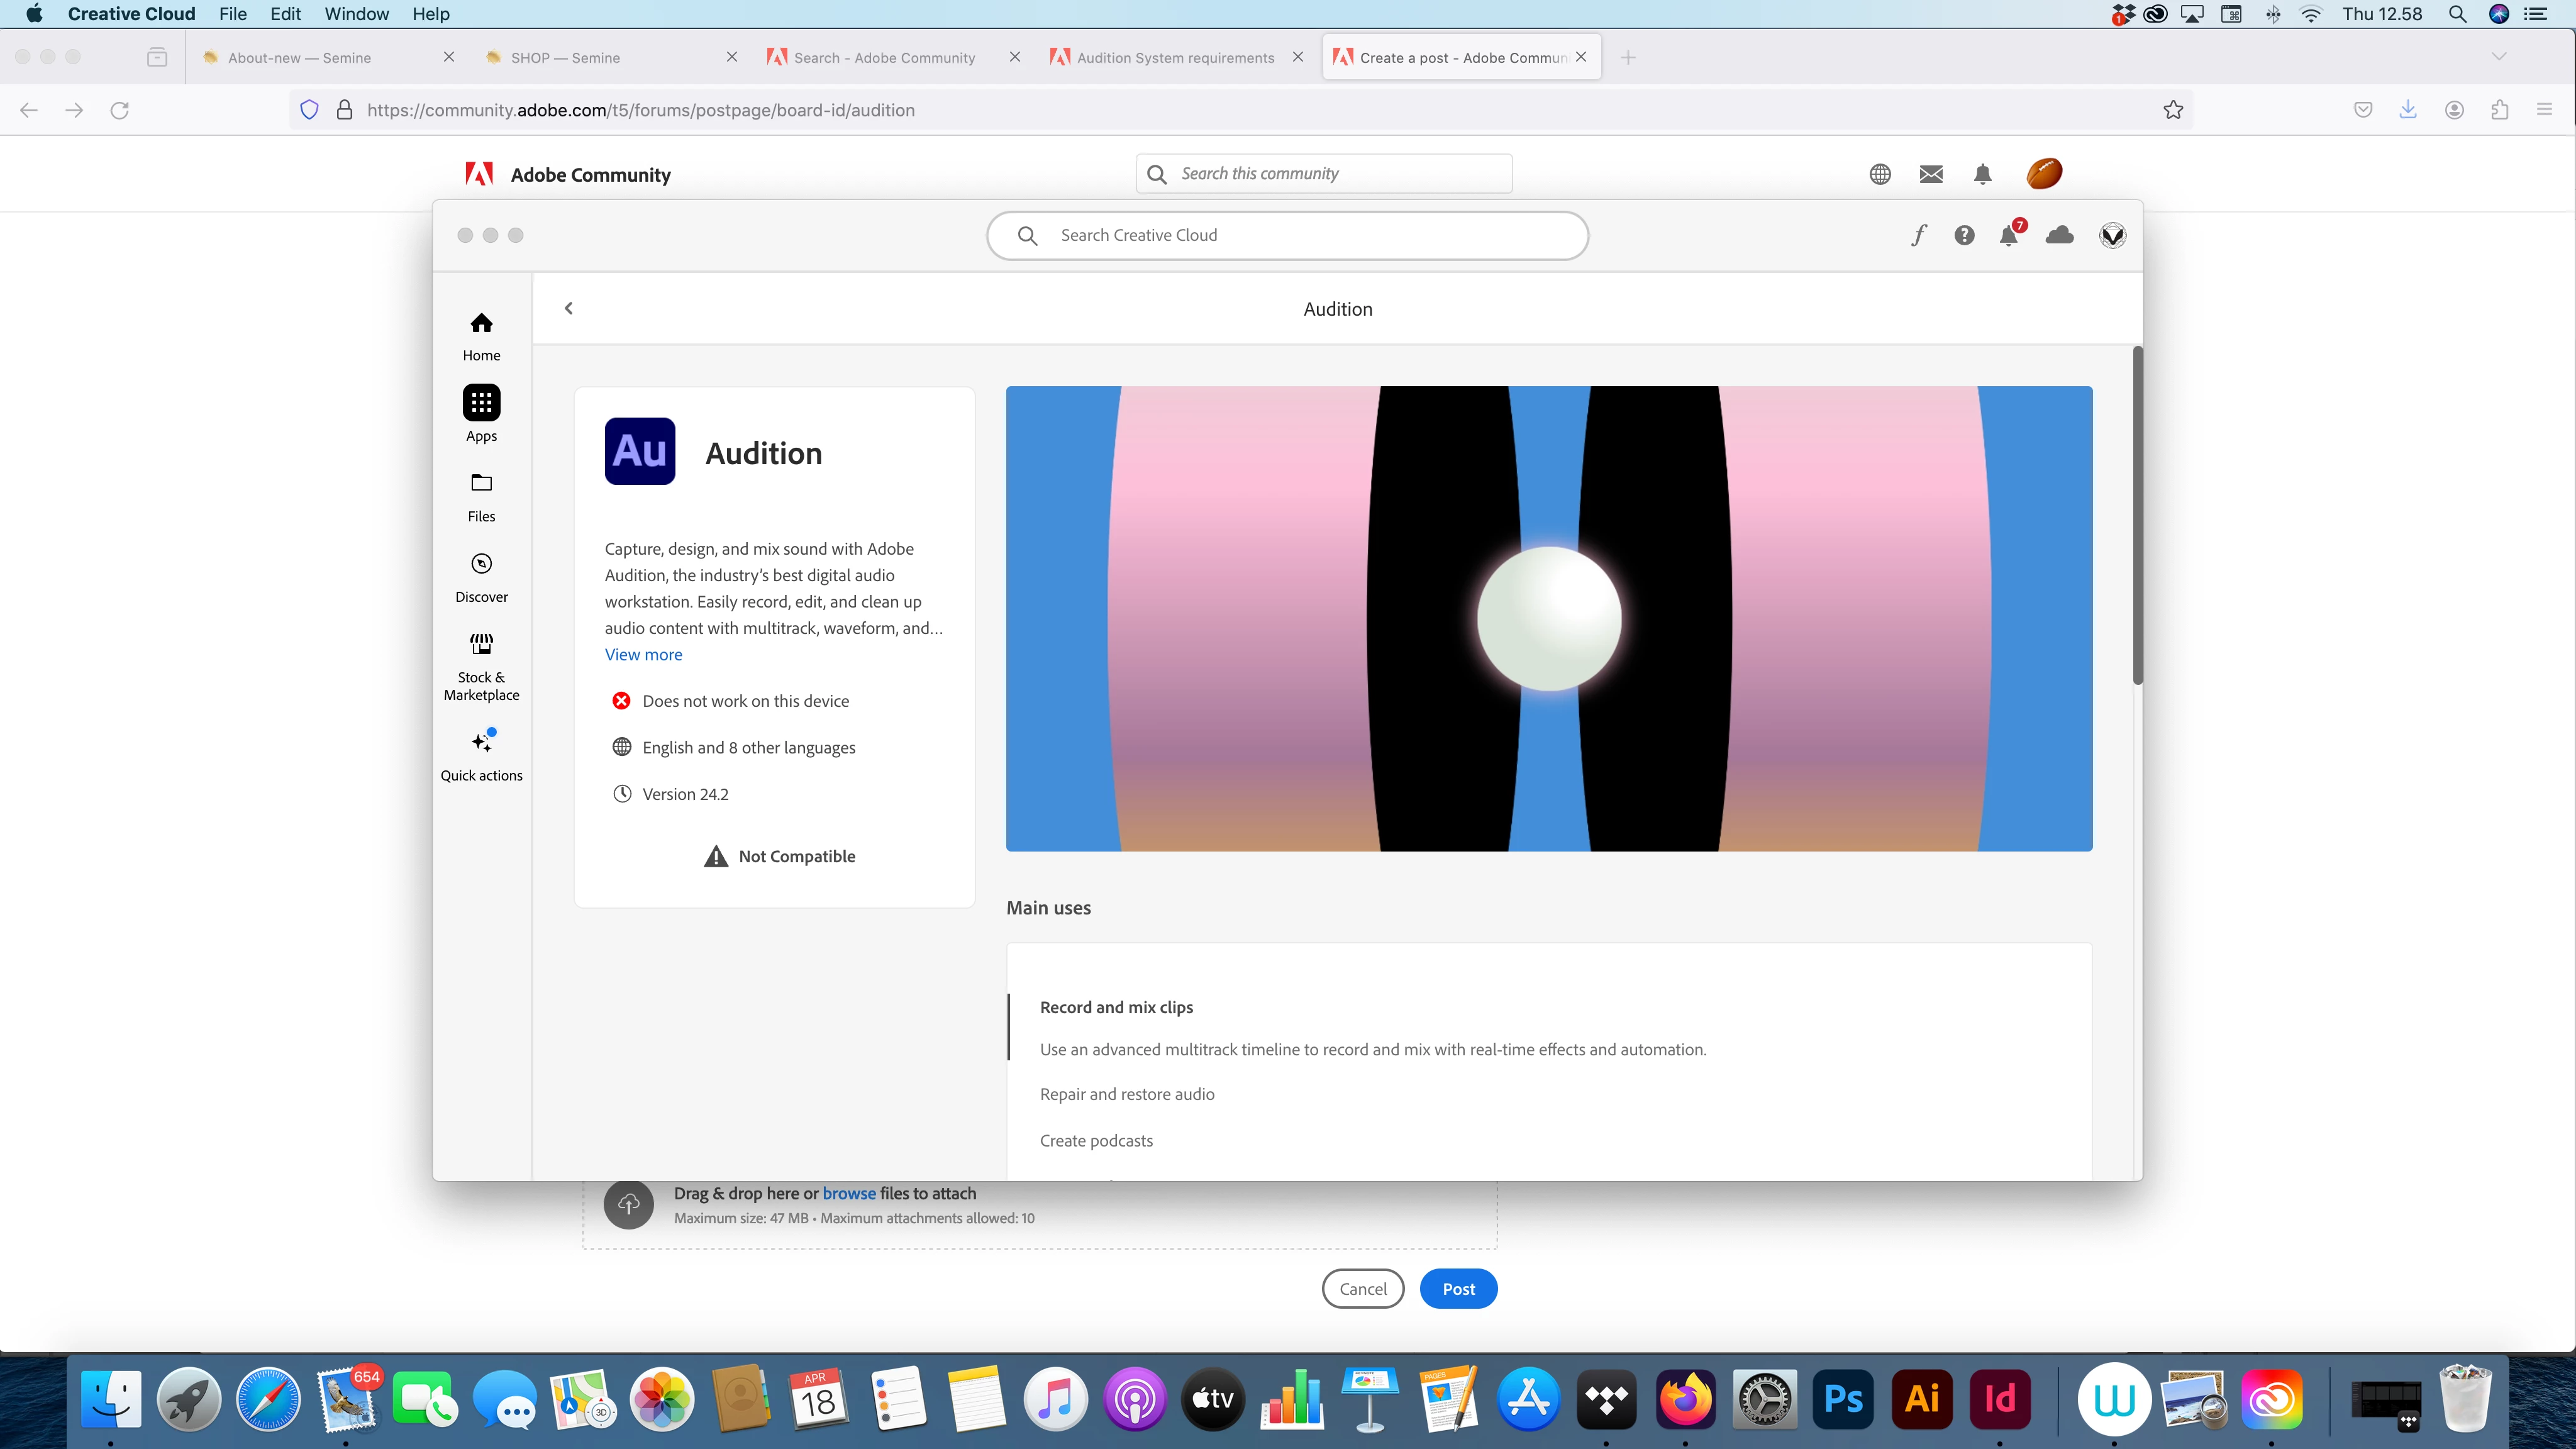Expand description with View more
This screenshot has height=1449, width=2576.
point(643,654)
